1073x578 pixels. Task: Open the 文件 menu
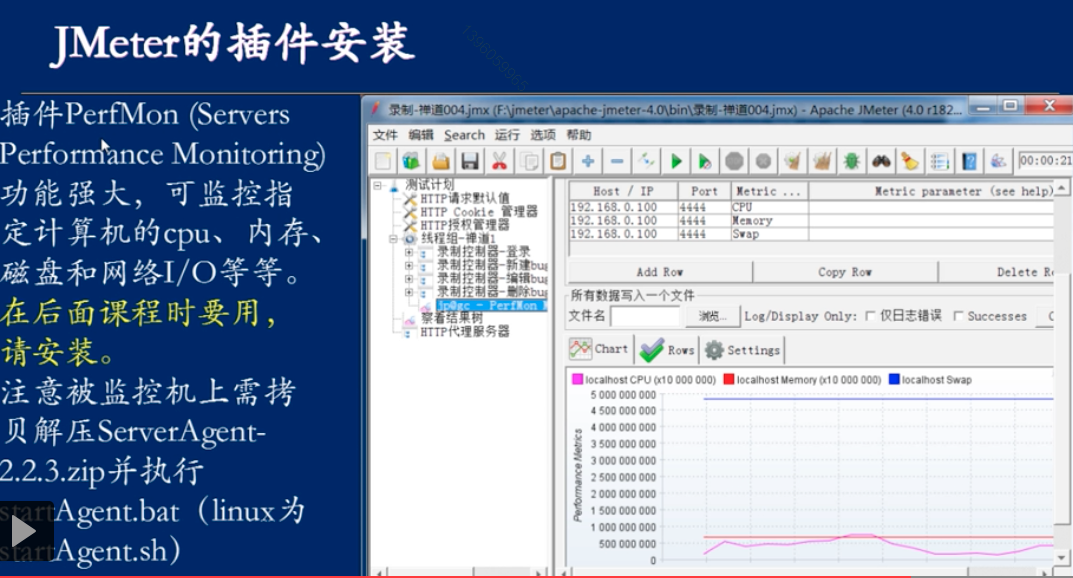[x=385, y=135]
